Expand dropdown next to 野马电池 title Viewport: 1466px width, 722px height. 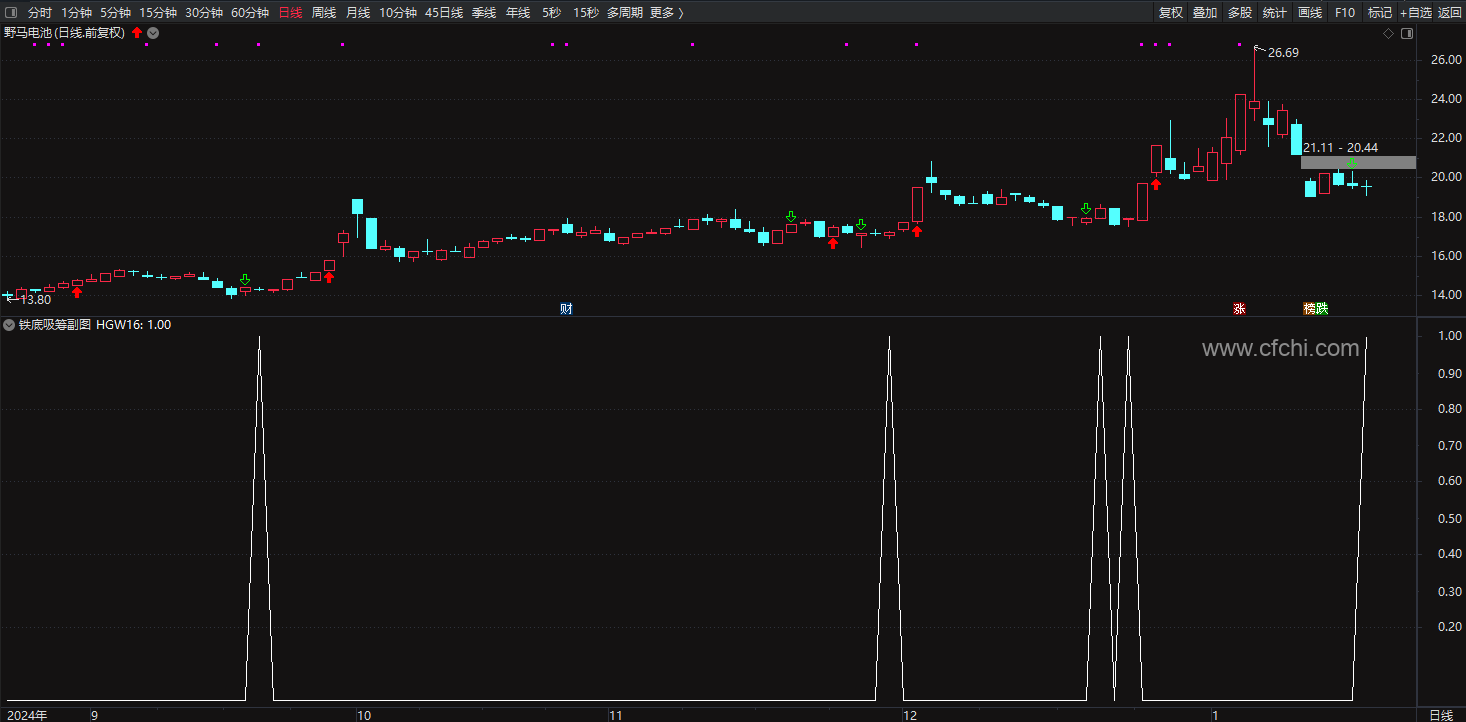(x=152, y=33)
